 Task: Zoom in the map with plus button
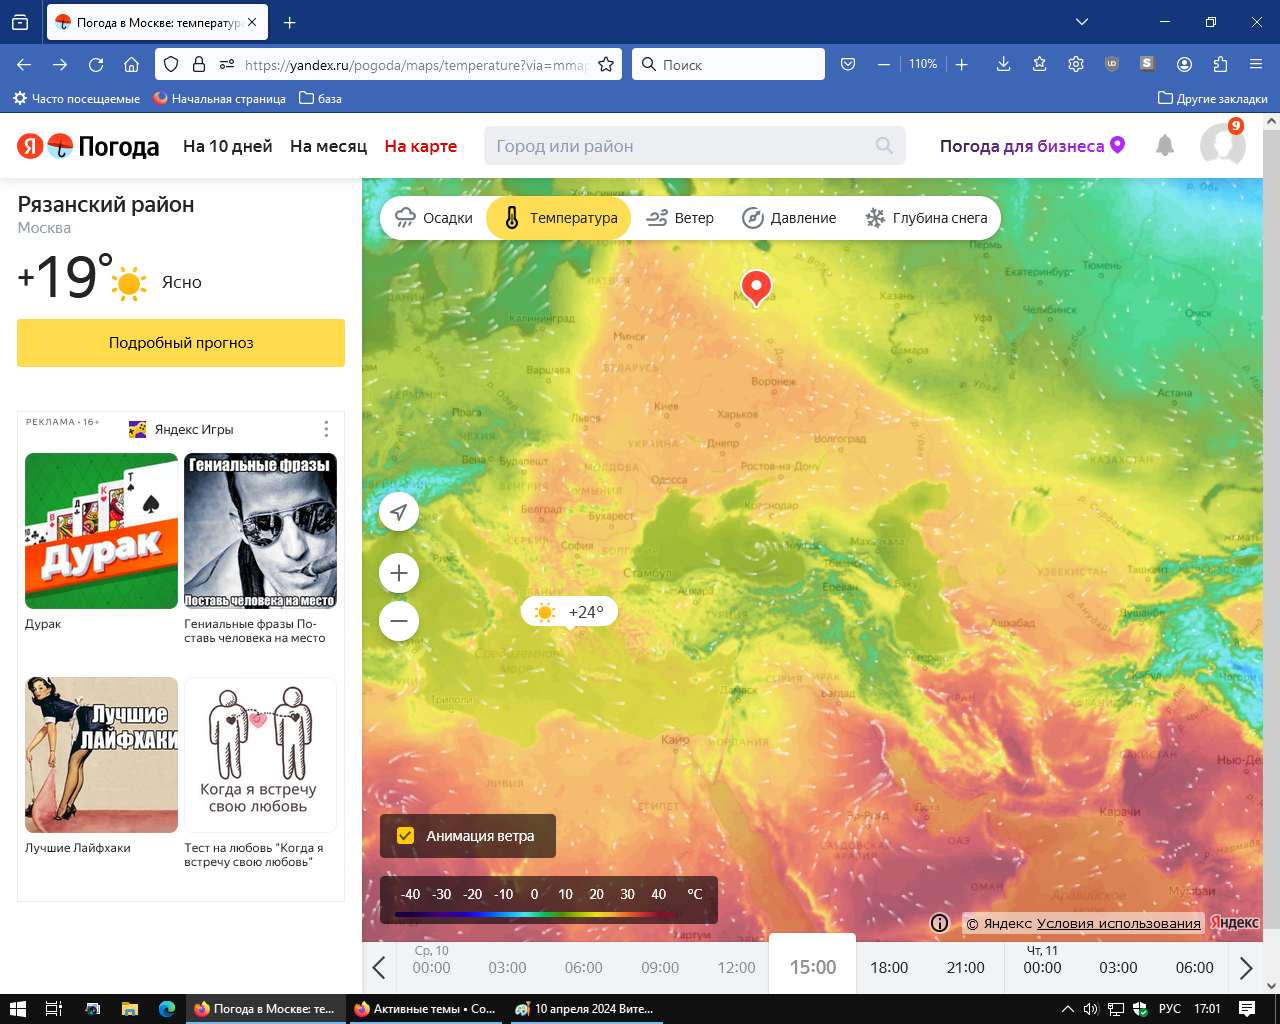tap(399, 573)
